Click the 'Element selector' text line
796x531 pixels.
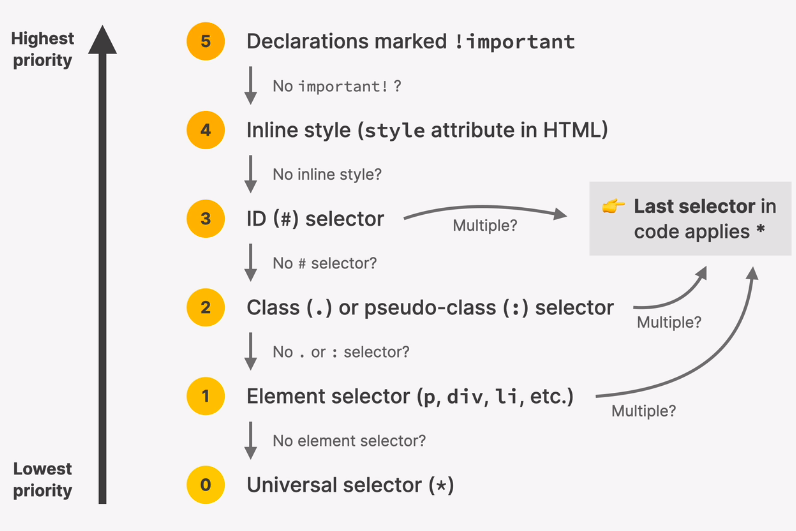pyautogui.click(x=410, y=396)
